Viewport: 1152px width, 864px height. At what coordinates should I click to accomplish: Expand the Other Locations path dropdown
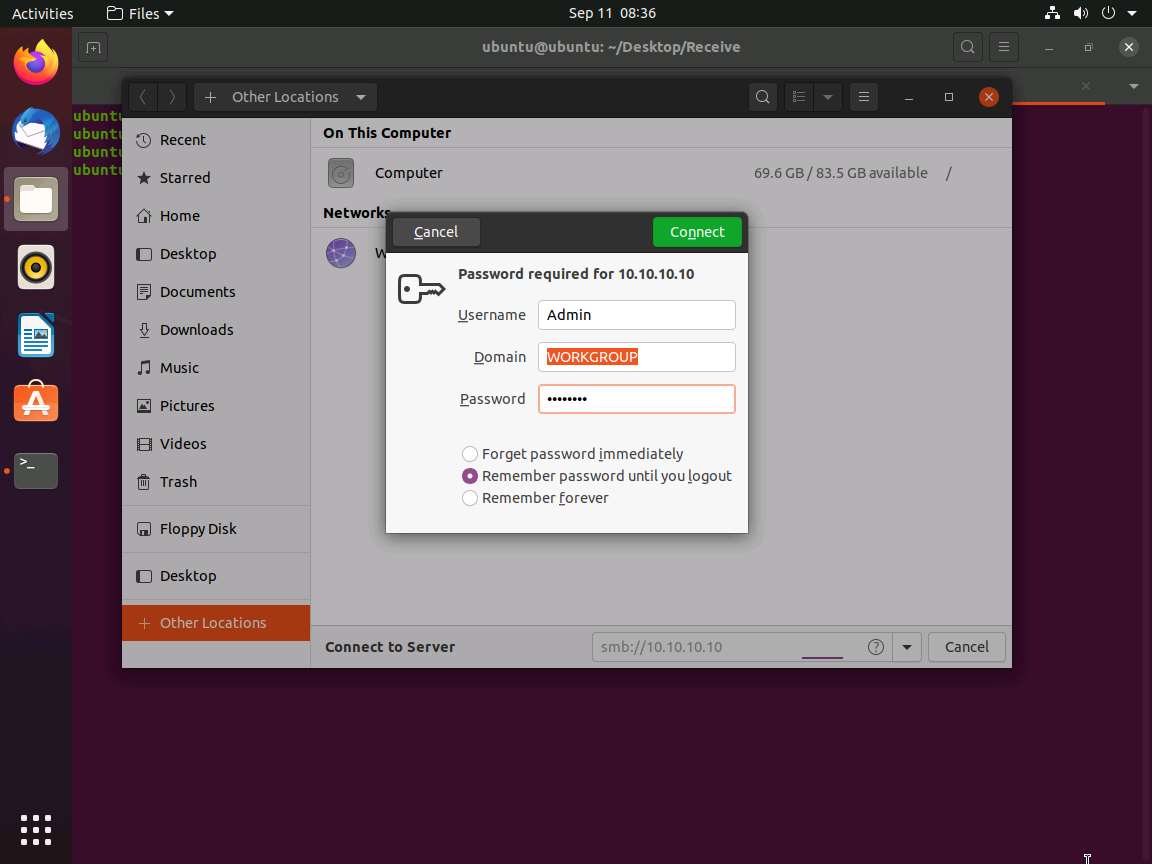[x=361, y=97]
